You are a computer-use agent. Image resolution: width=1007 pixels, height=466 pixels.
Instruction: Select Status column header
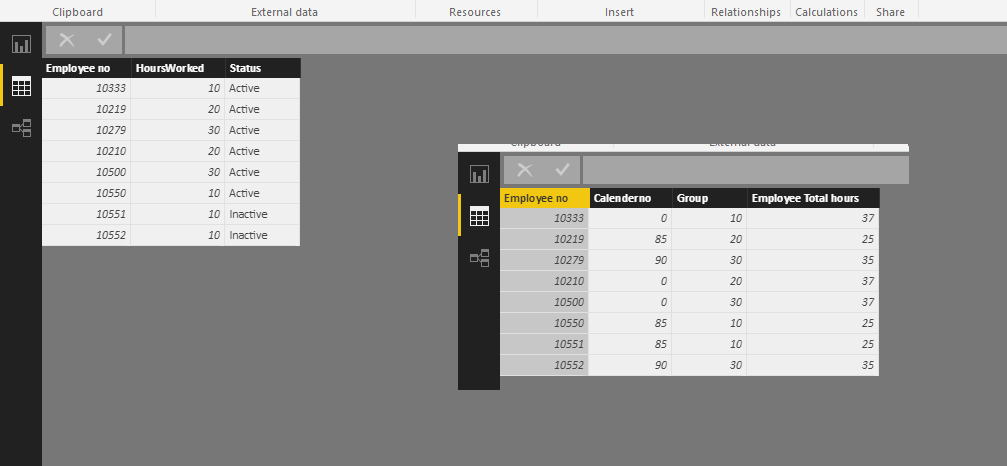click(263, 68)
